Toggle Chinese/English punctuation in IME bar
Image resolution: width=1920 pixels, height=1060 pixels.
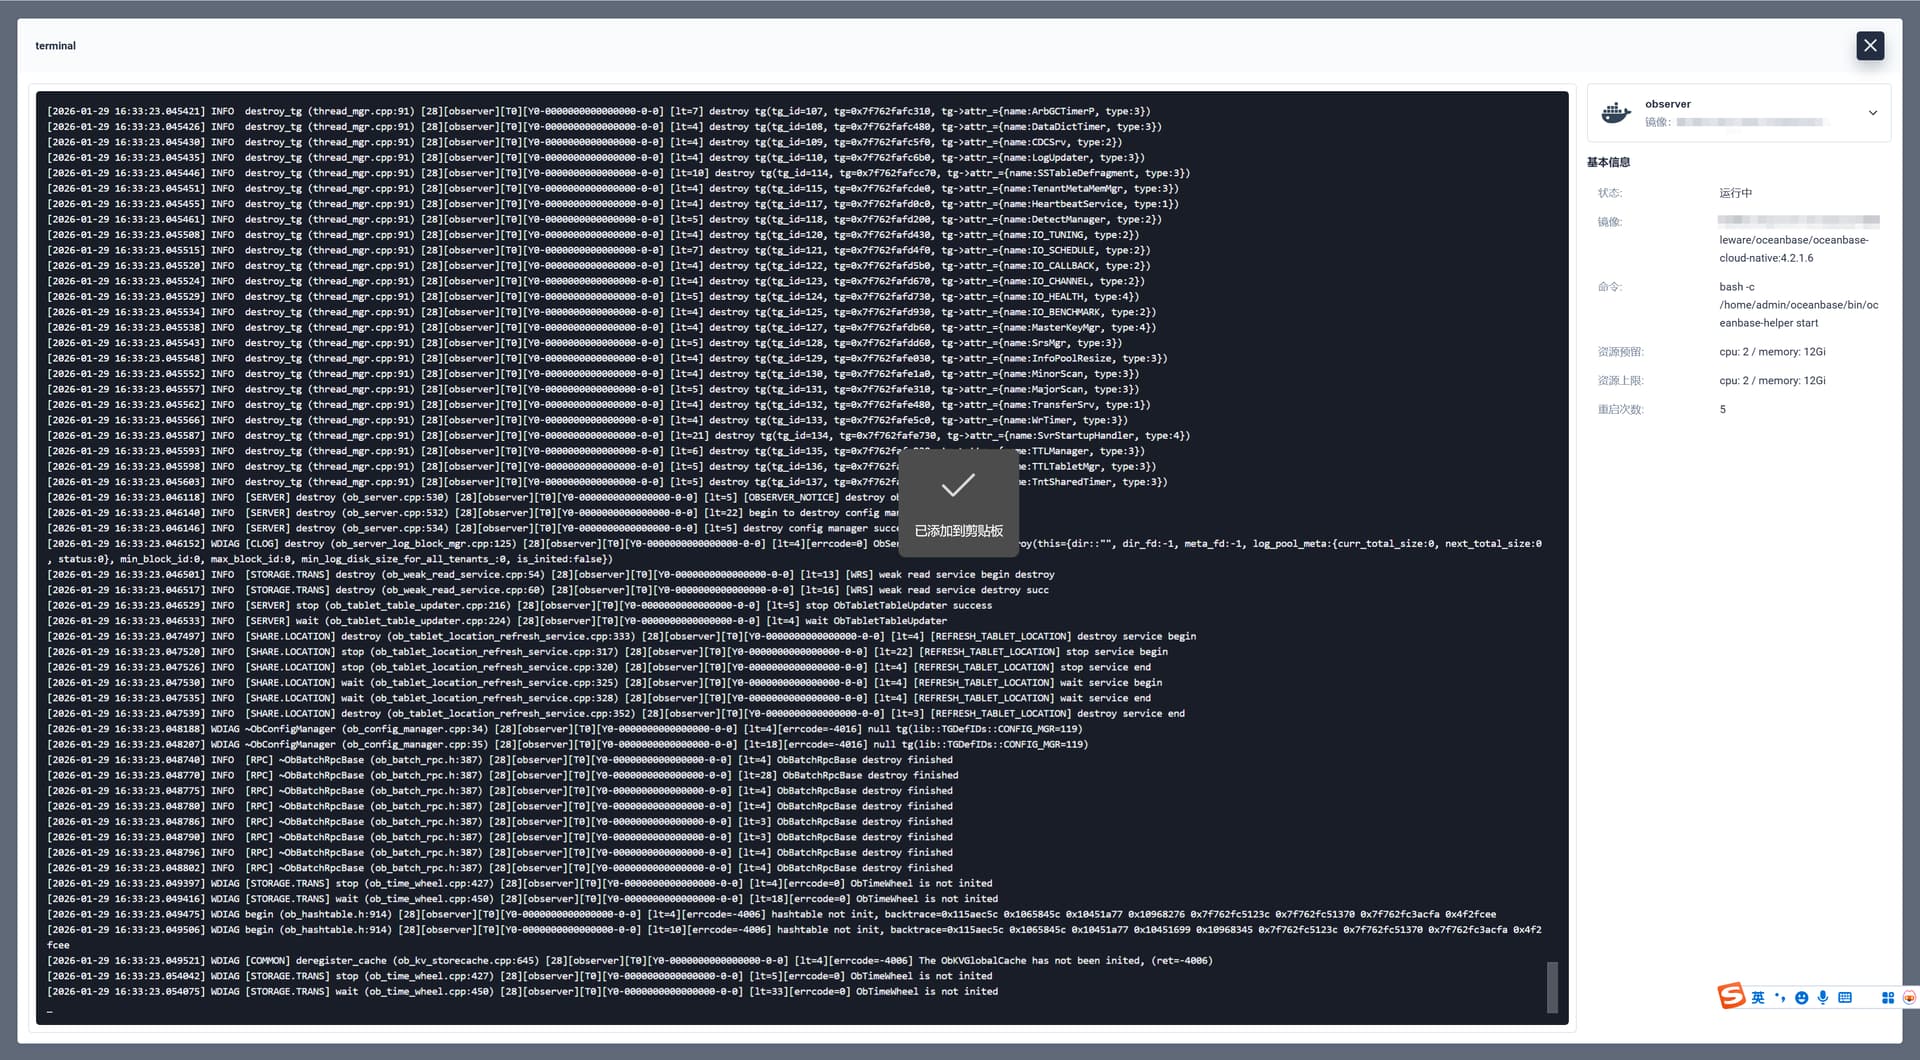1780,998
